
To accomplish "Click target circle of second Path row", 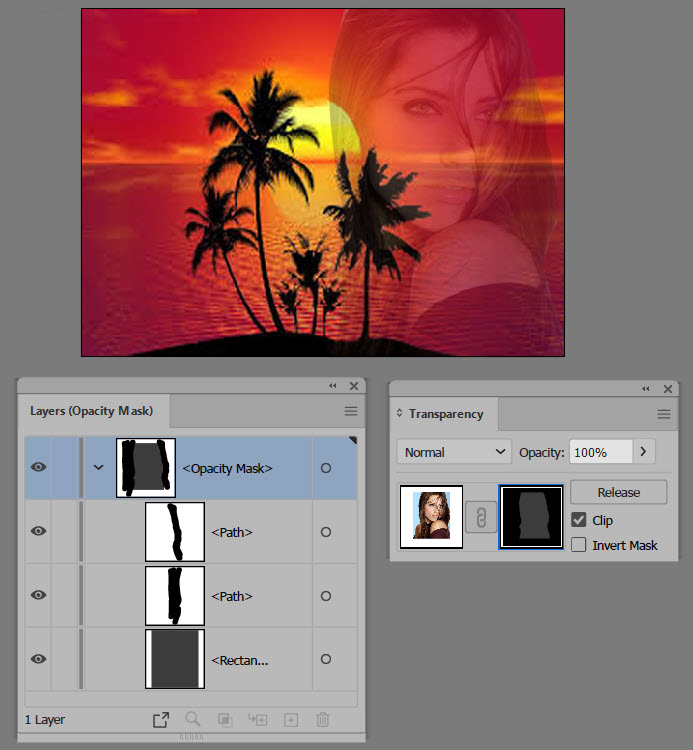I will (326, 596).
